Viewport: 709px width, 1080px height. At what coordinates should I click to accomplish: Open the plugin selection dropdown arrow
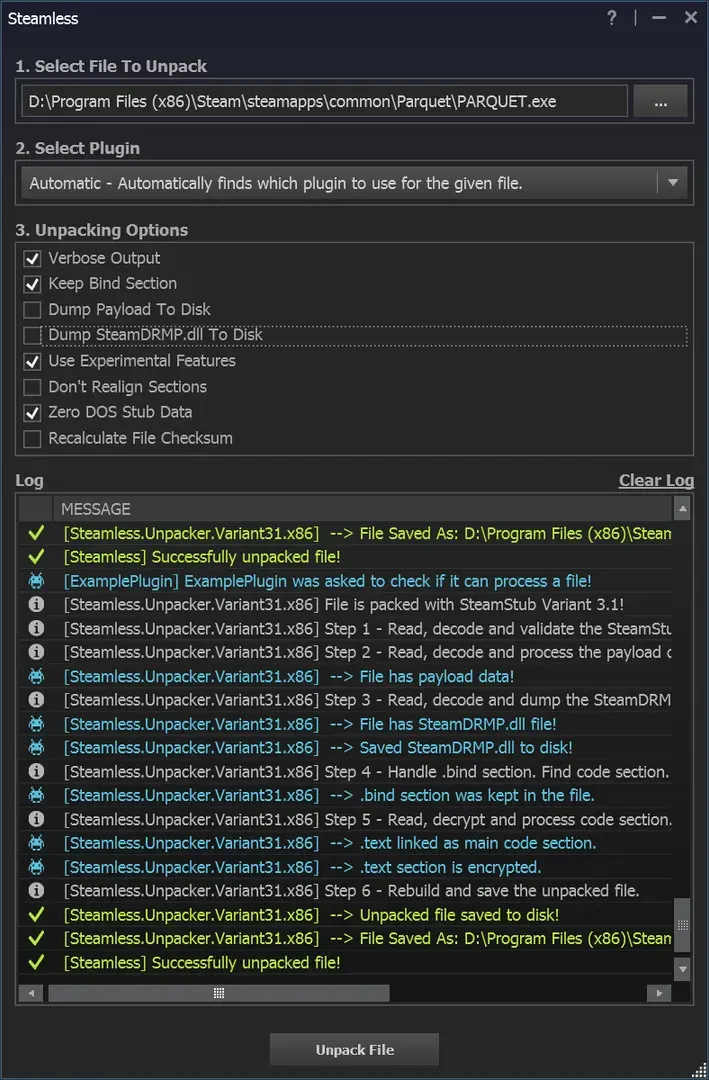pos(673,183)
